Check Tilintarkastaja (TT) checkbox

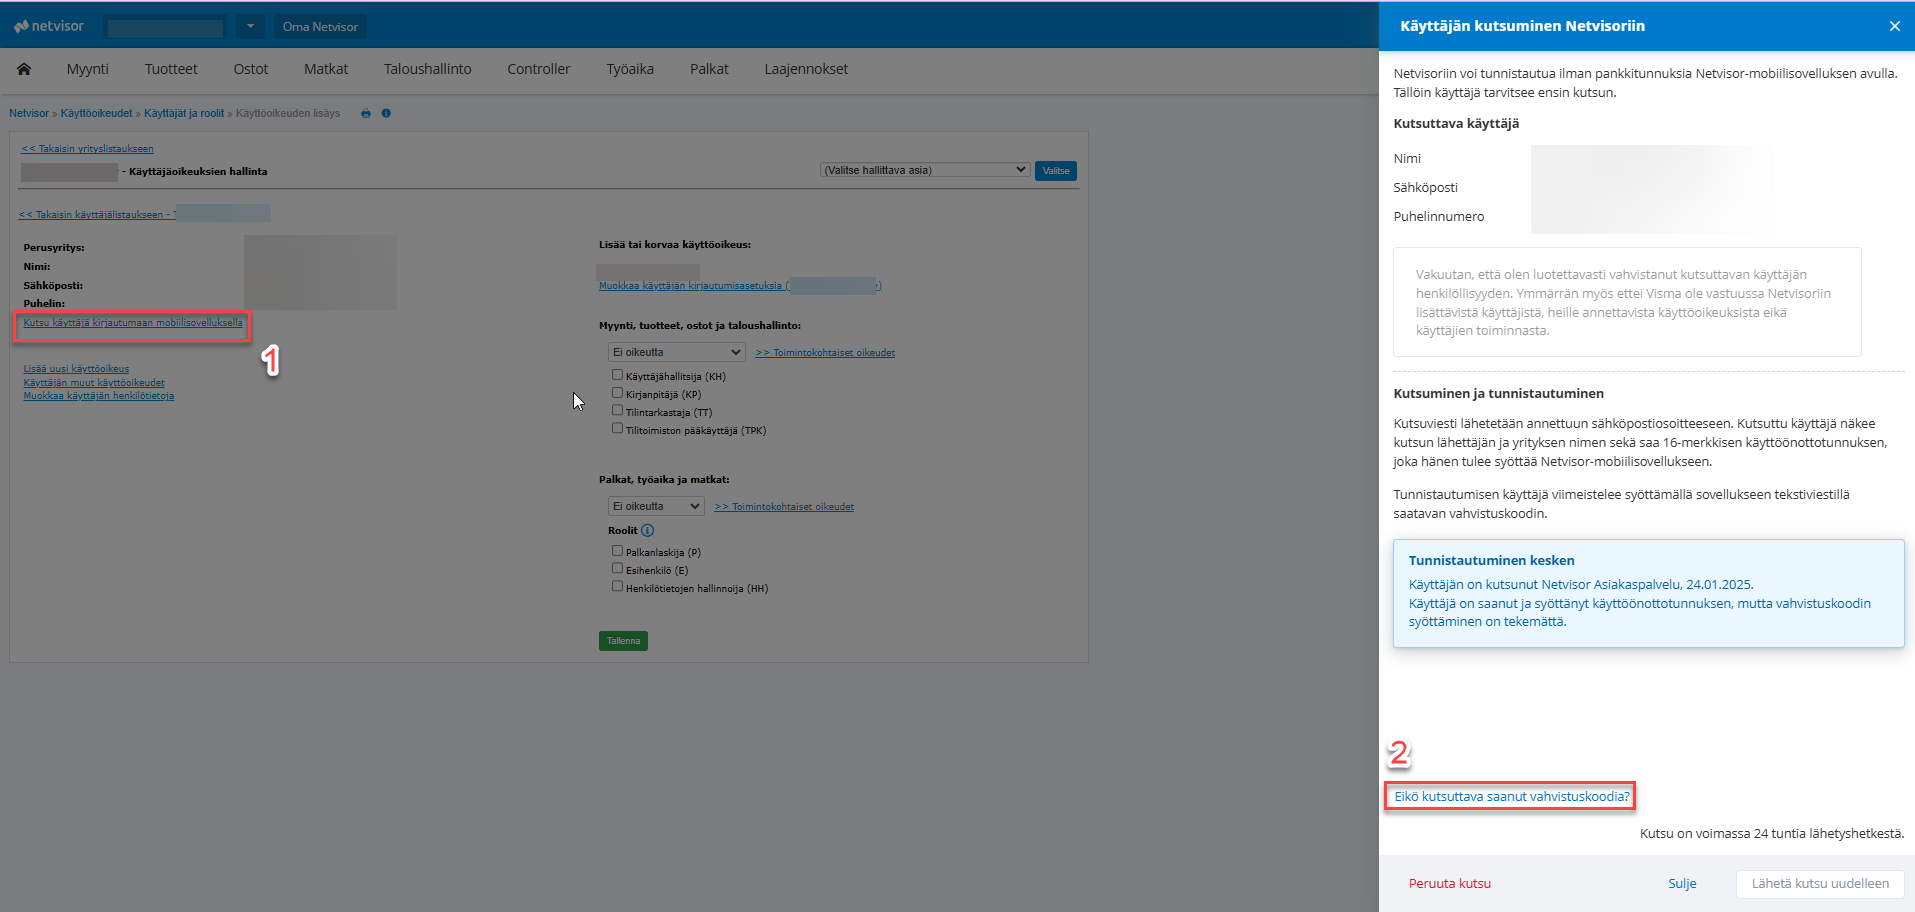coord(617,411)
